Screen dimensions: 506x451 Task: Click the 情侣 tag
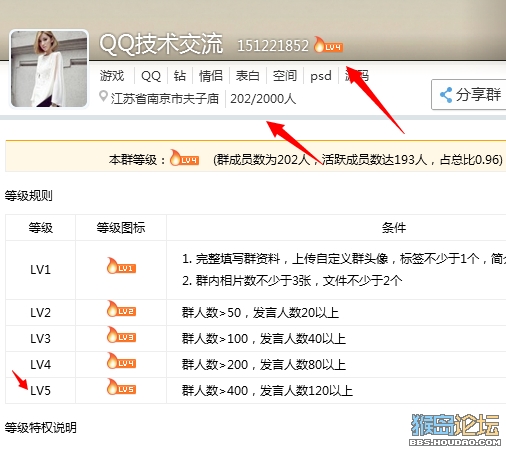pos(211,76)
